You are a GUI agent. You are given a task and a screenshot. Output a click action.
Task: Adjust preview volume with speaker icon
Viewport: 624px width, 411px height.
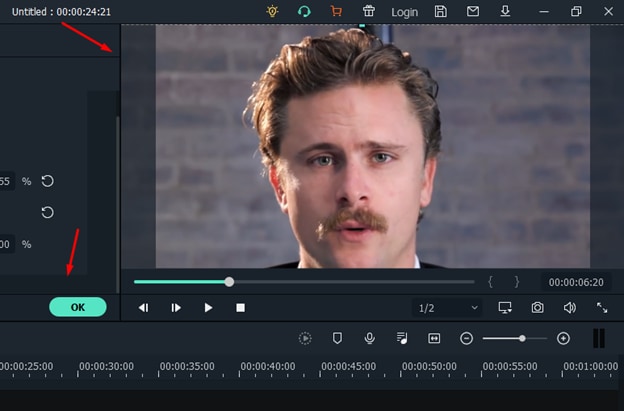click(x=569, y=308)
